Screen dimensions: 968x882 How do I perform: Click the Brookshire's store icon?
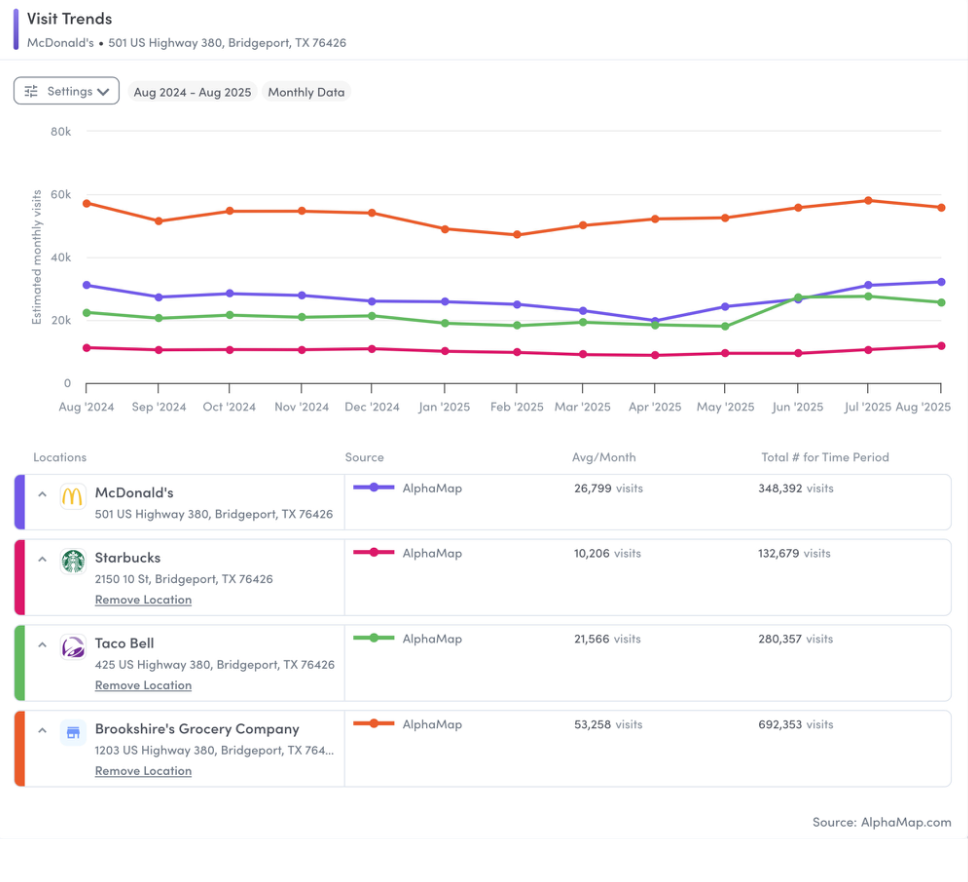[x=73, y=733]
